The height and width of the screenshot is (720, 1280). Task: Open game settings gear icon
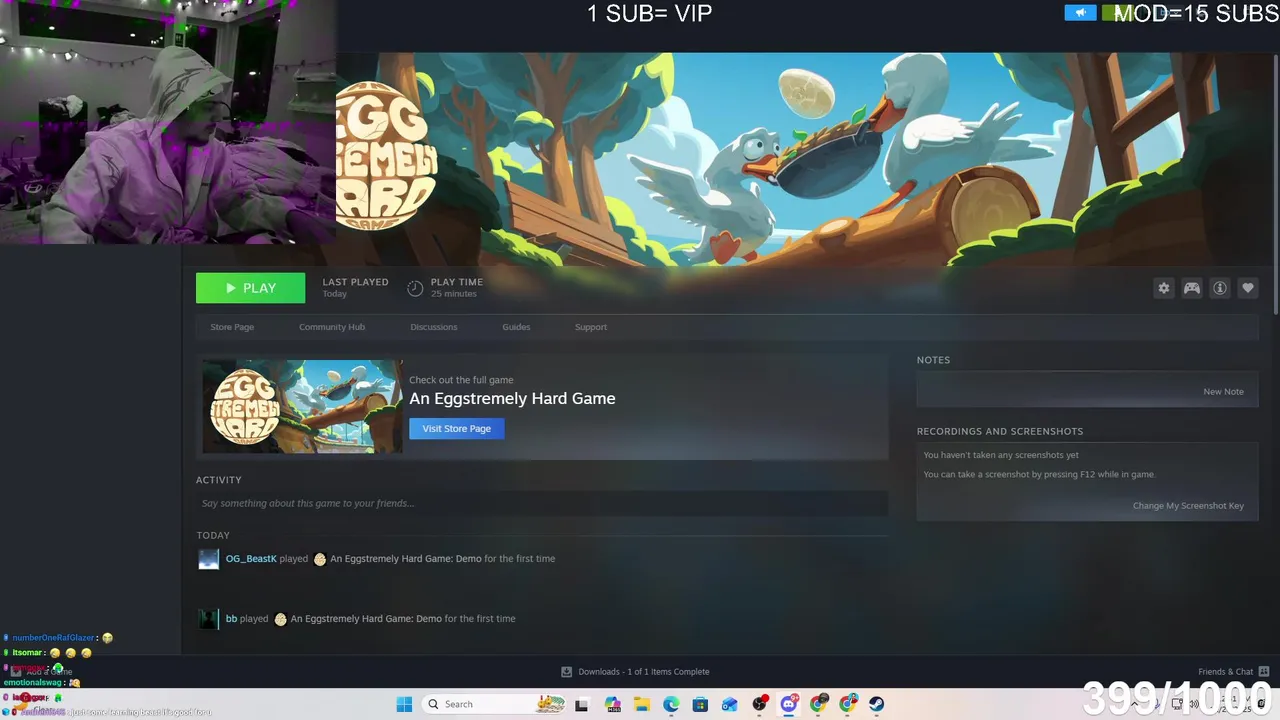coord(1164,288)
